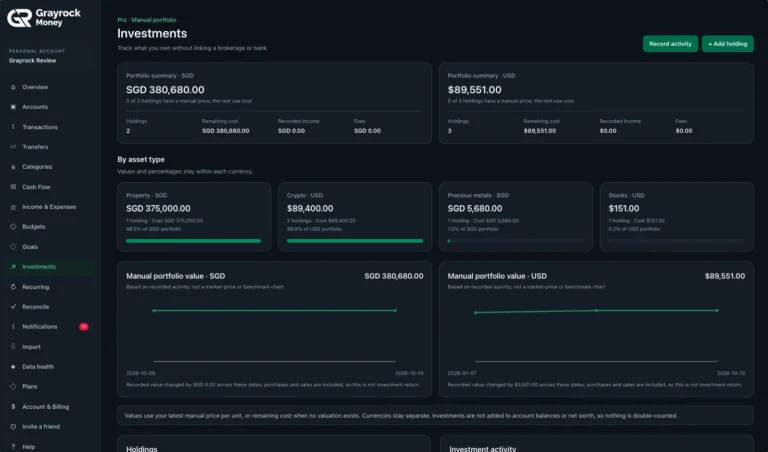Click the 'Pro · Manual portfolio' label
The image size is (768, 452).
click(147, 20)
